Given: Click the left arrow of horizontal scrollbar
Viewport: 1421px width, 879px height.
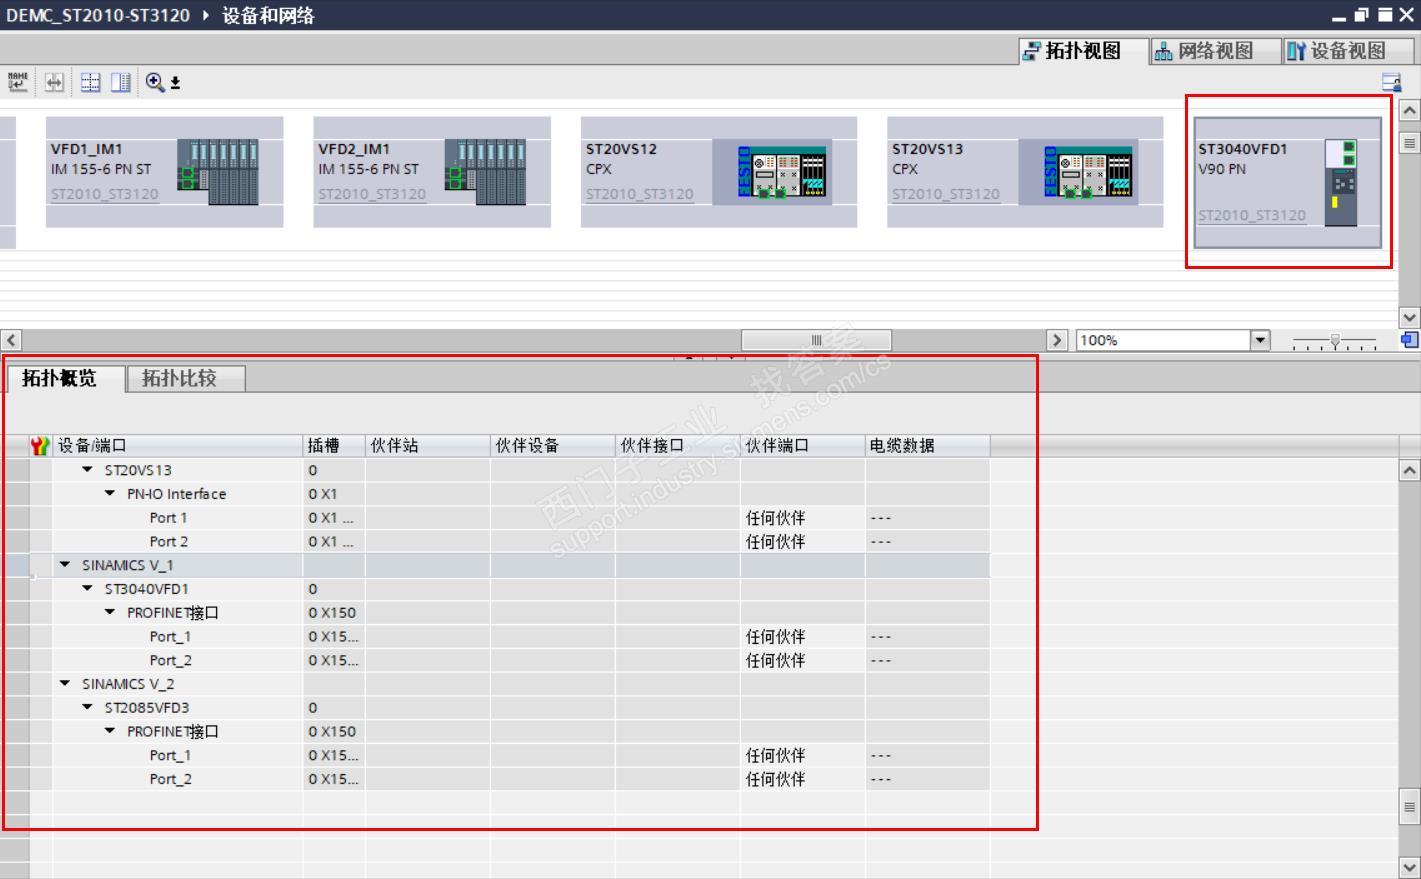Looking at the screenshot, I should [11, 340].
